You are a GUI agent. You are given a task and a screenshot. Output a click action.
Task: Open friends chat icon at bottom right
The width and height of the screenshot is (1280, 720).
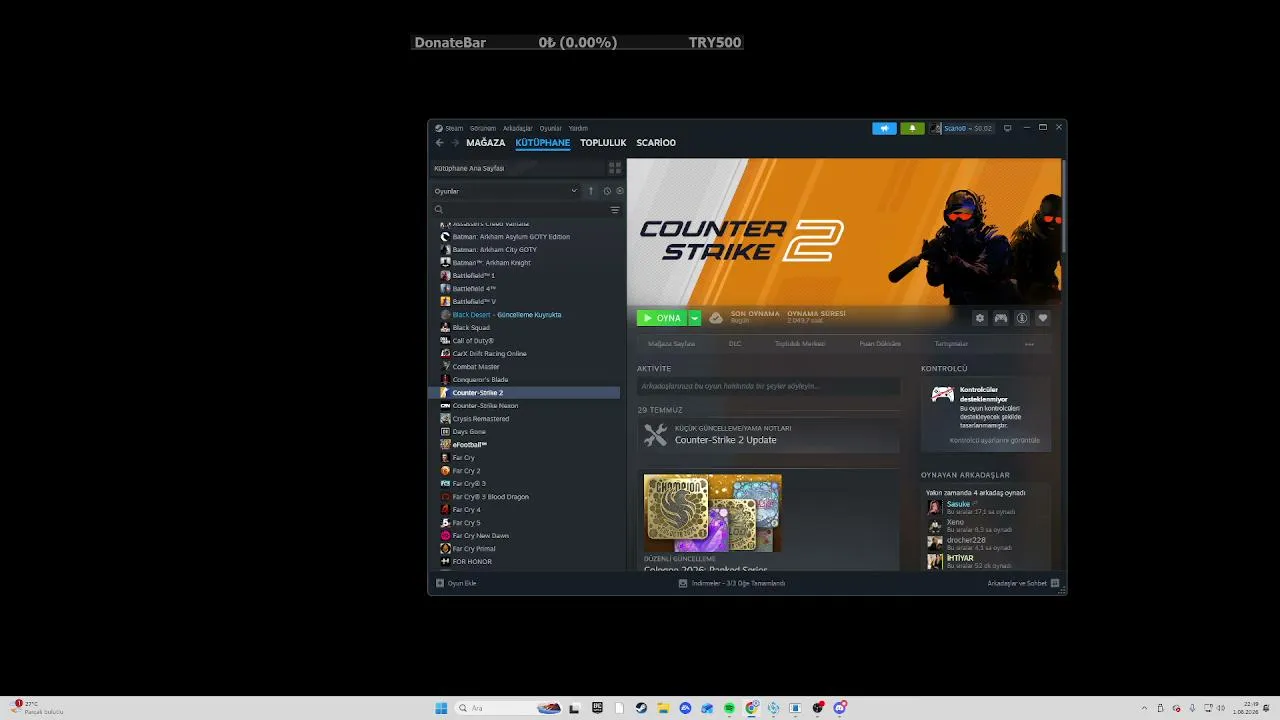click(1055, 583)
